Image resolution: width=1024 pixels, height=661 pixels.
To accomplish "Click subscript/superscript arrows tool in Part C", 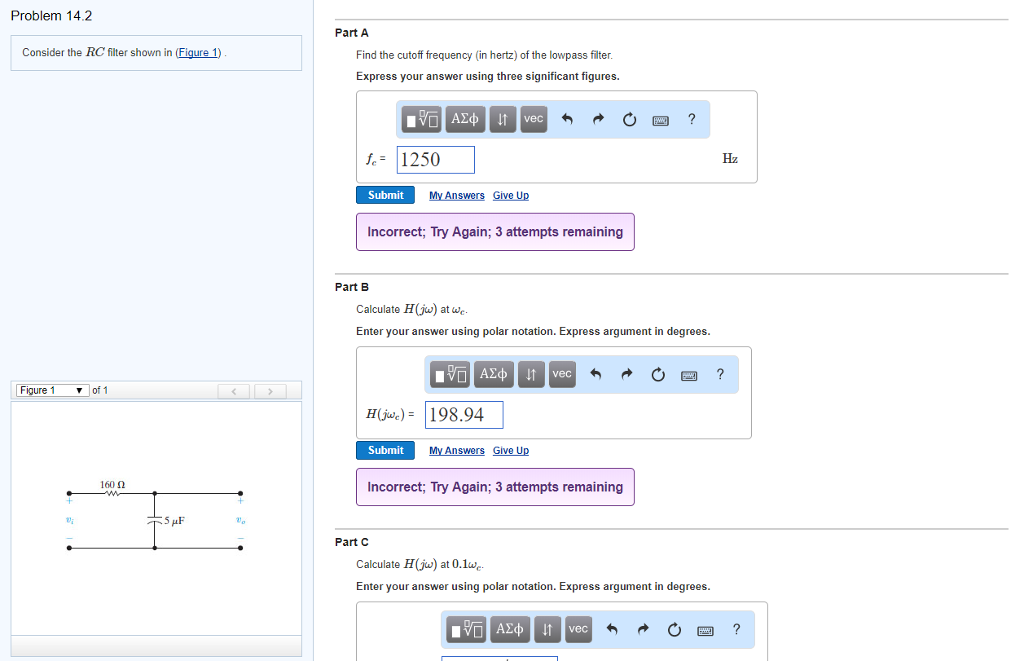I will point(547,630).
